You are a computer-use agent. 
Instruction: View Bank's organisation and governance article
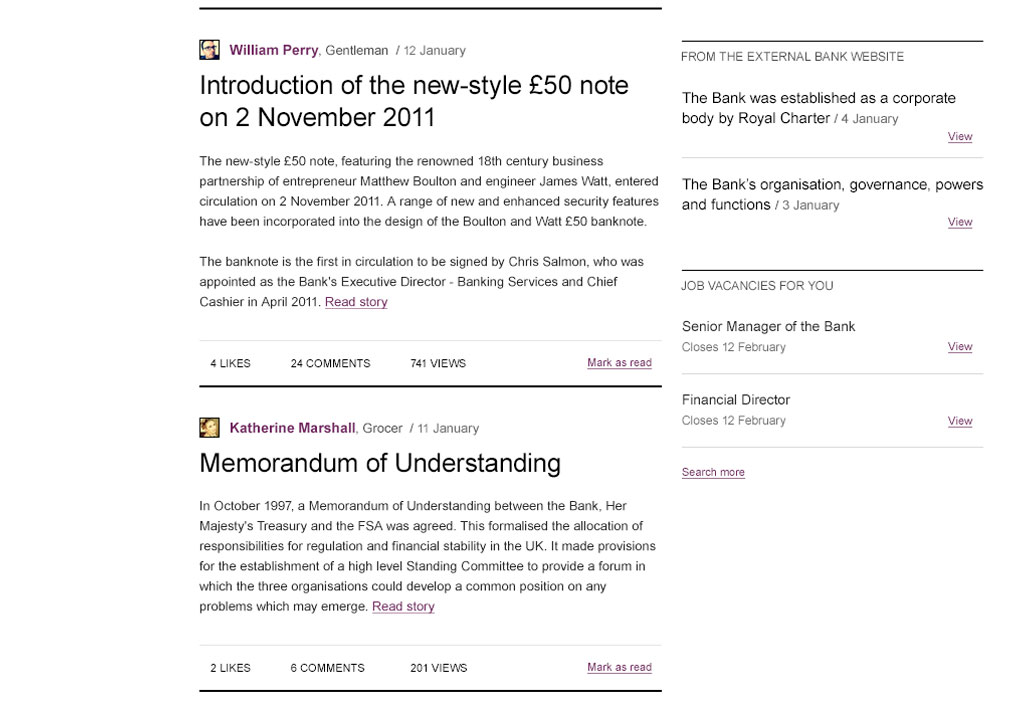(x=960, y=222)
